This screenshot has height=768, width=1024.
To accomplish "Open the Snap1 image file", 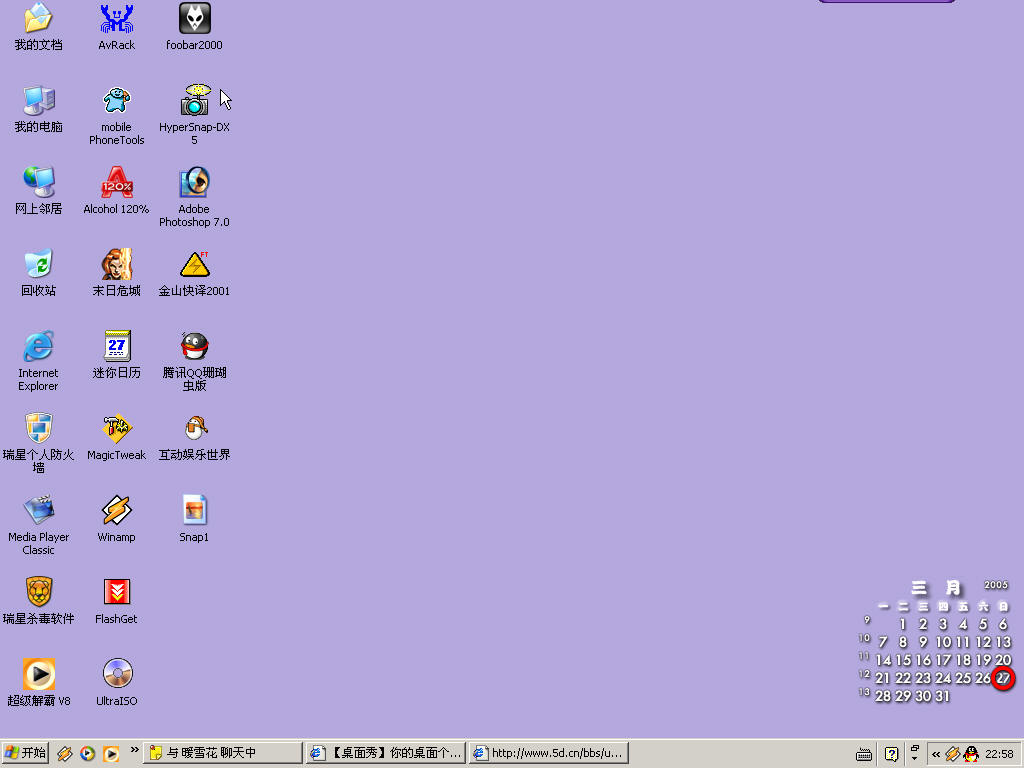I will pyautogui.click(x=195, y=510).
